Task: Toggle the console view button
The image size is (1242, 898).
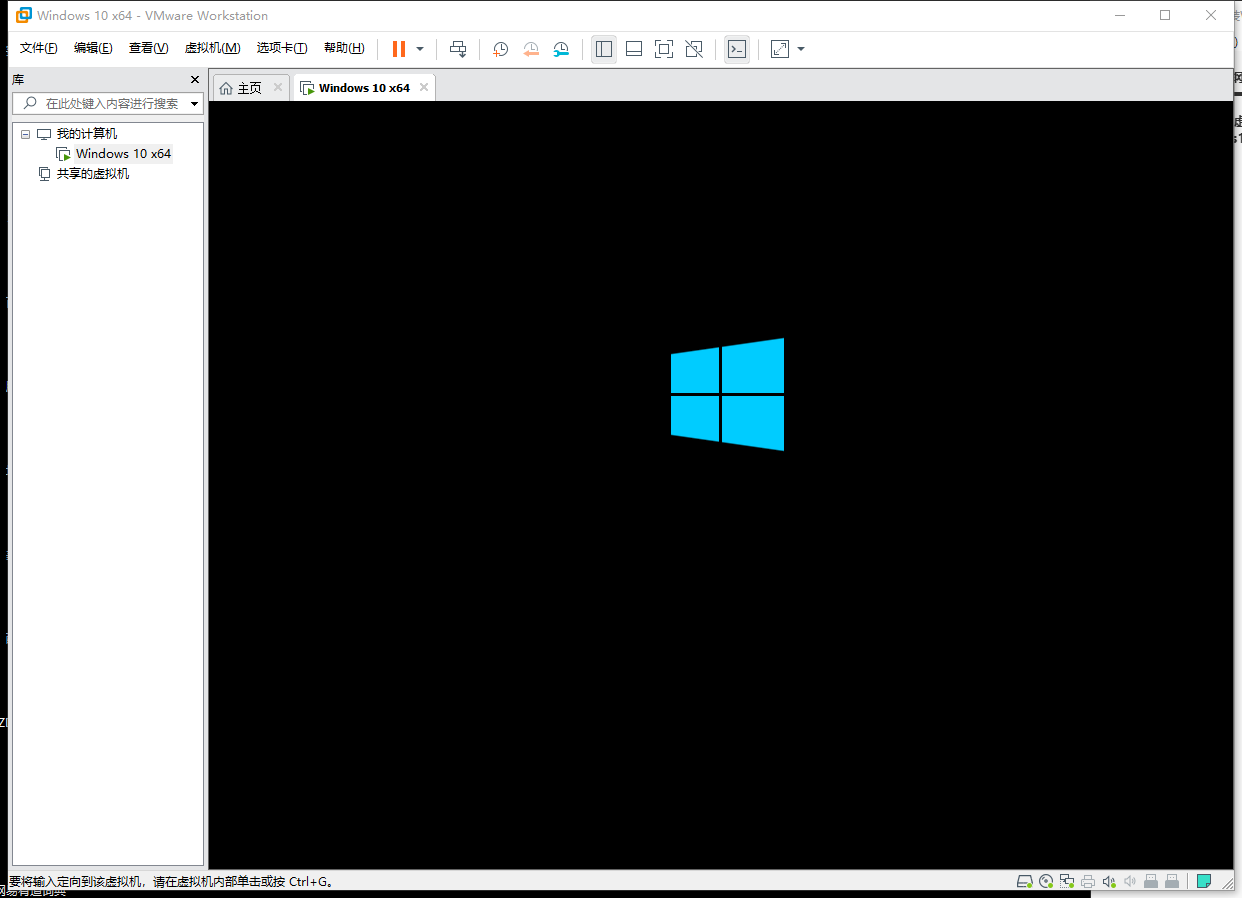Action: [737, 49]
